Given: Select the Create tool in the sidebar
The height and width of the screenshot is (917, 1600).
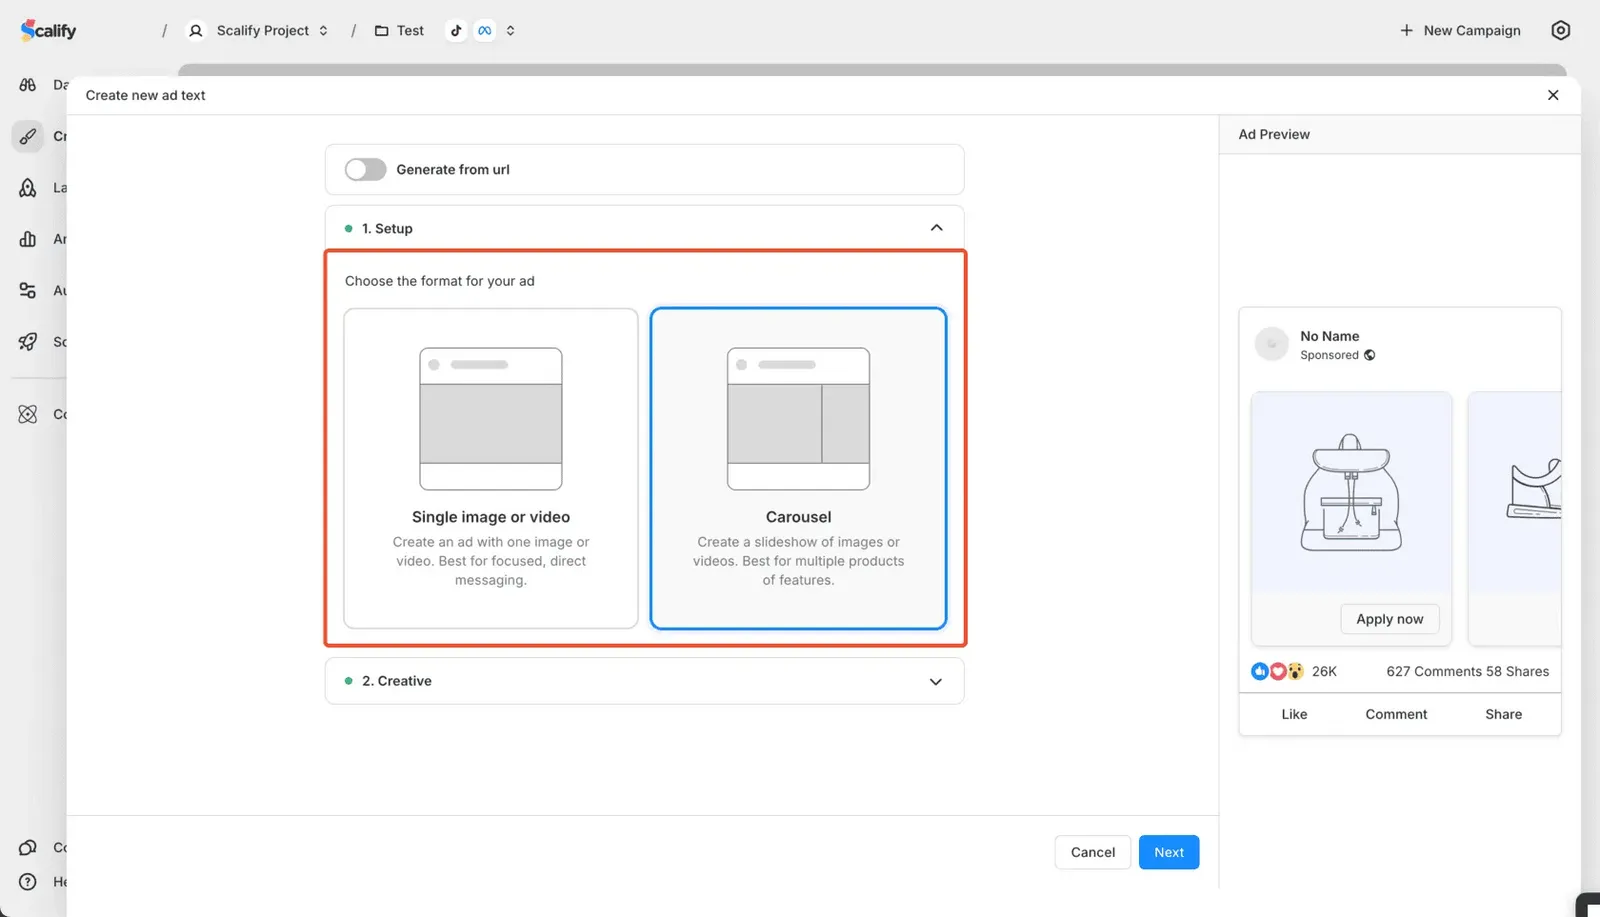Looking at the screenshot, I should (27, 136).
